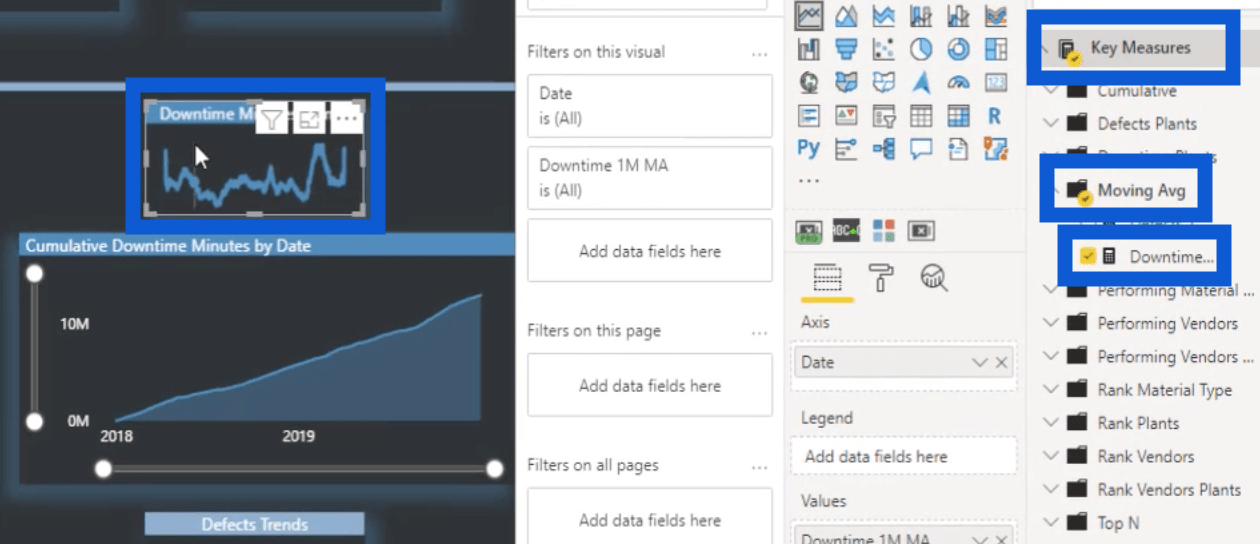Remove Date field from Axis

[1001, 363]
